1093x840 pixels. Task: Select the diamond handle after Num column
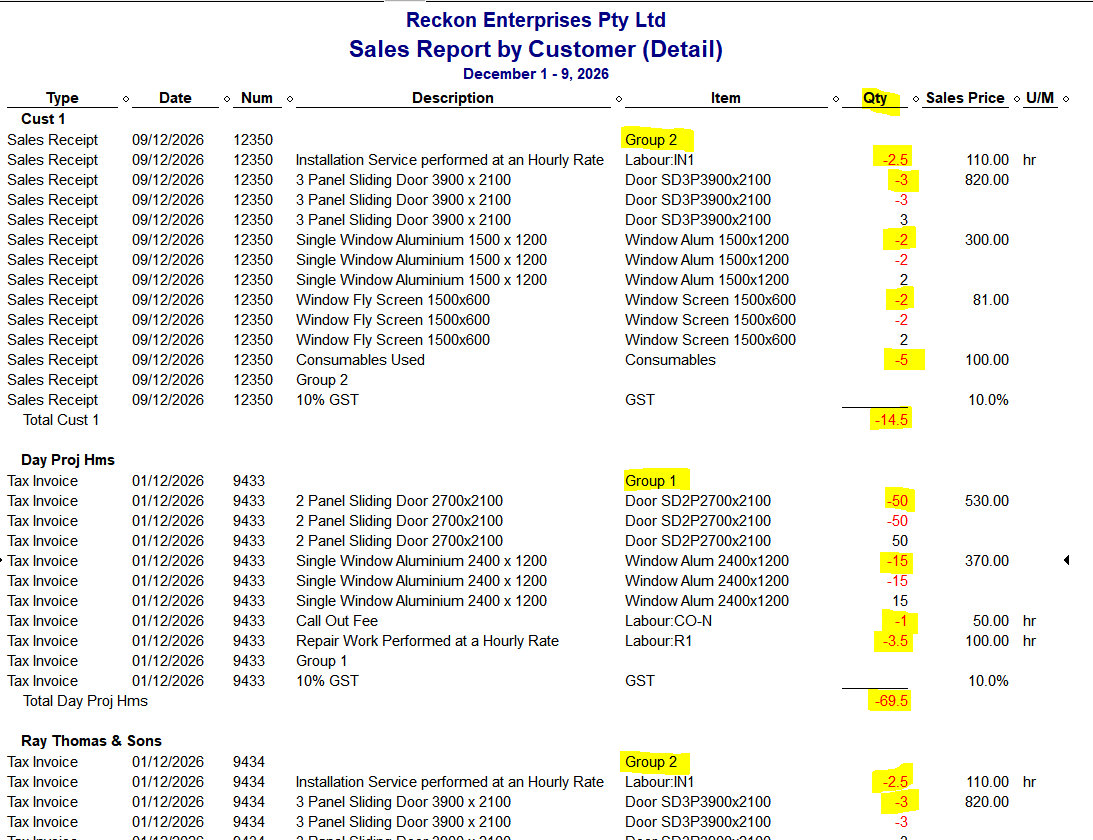point(290,99)
